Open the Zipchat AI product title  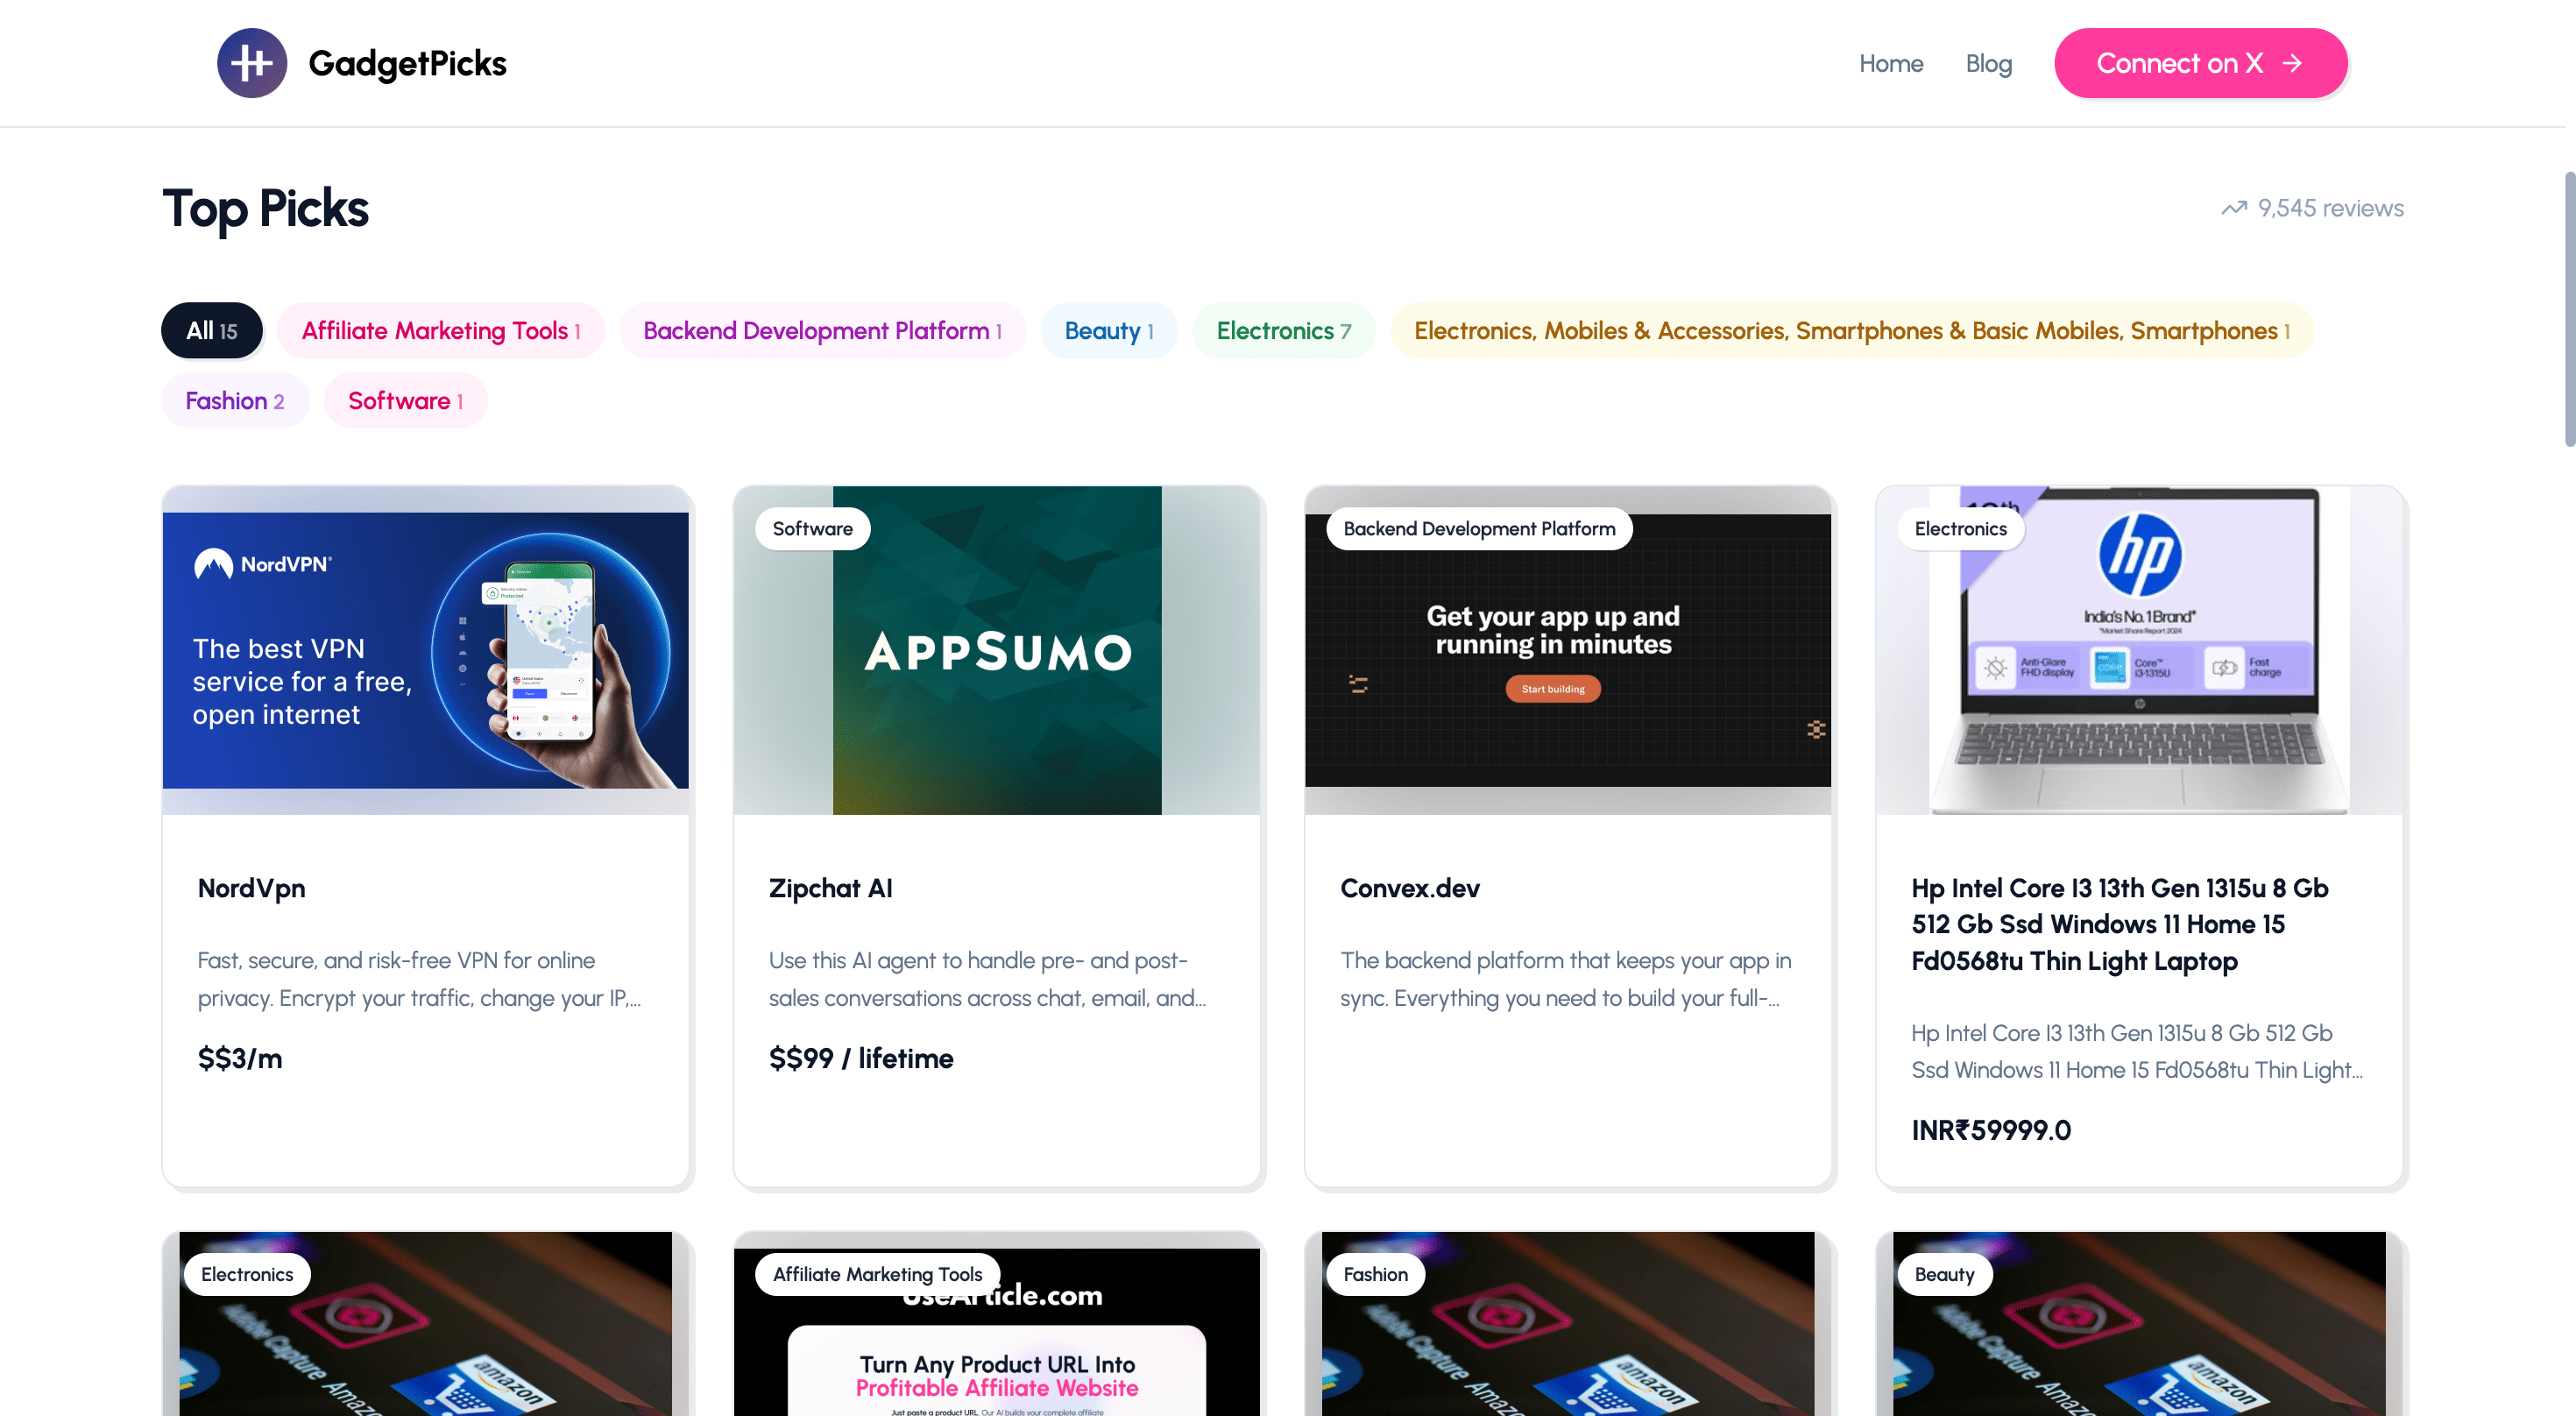coord(830,888)
